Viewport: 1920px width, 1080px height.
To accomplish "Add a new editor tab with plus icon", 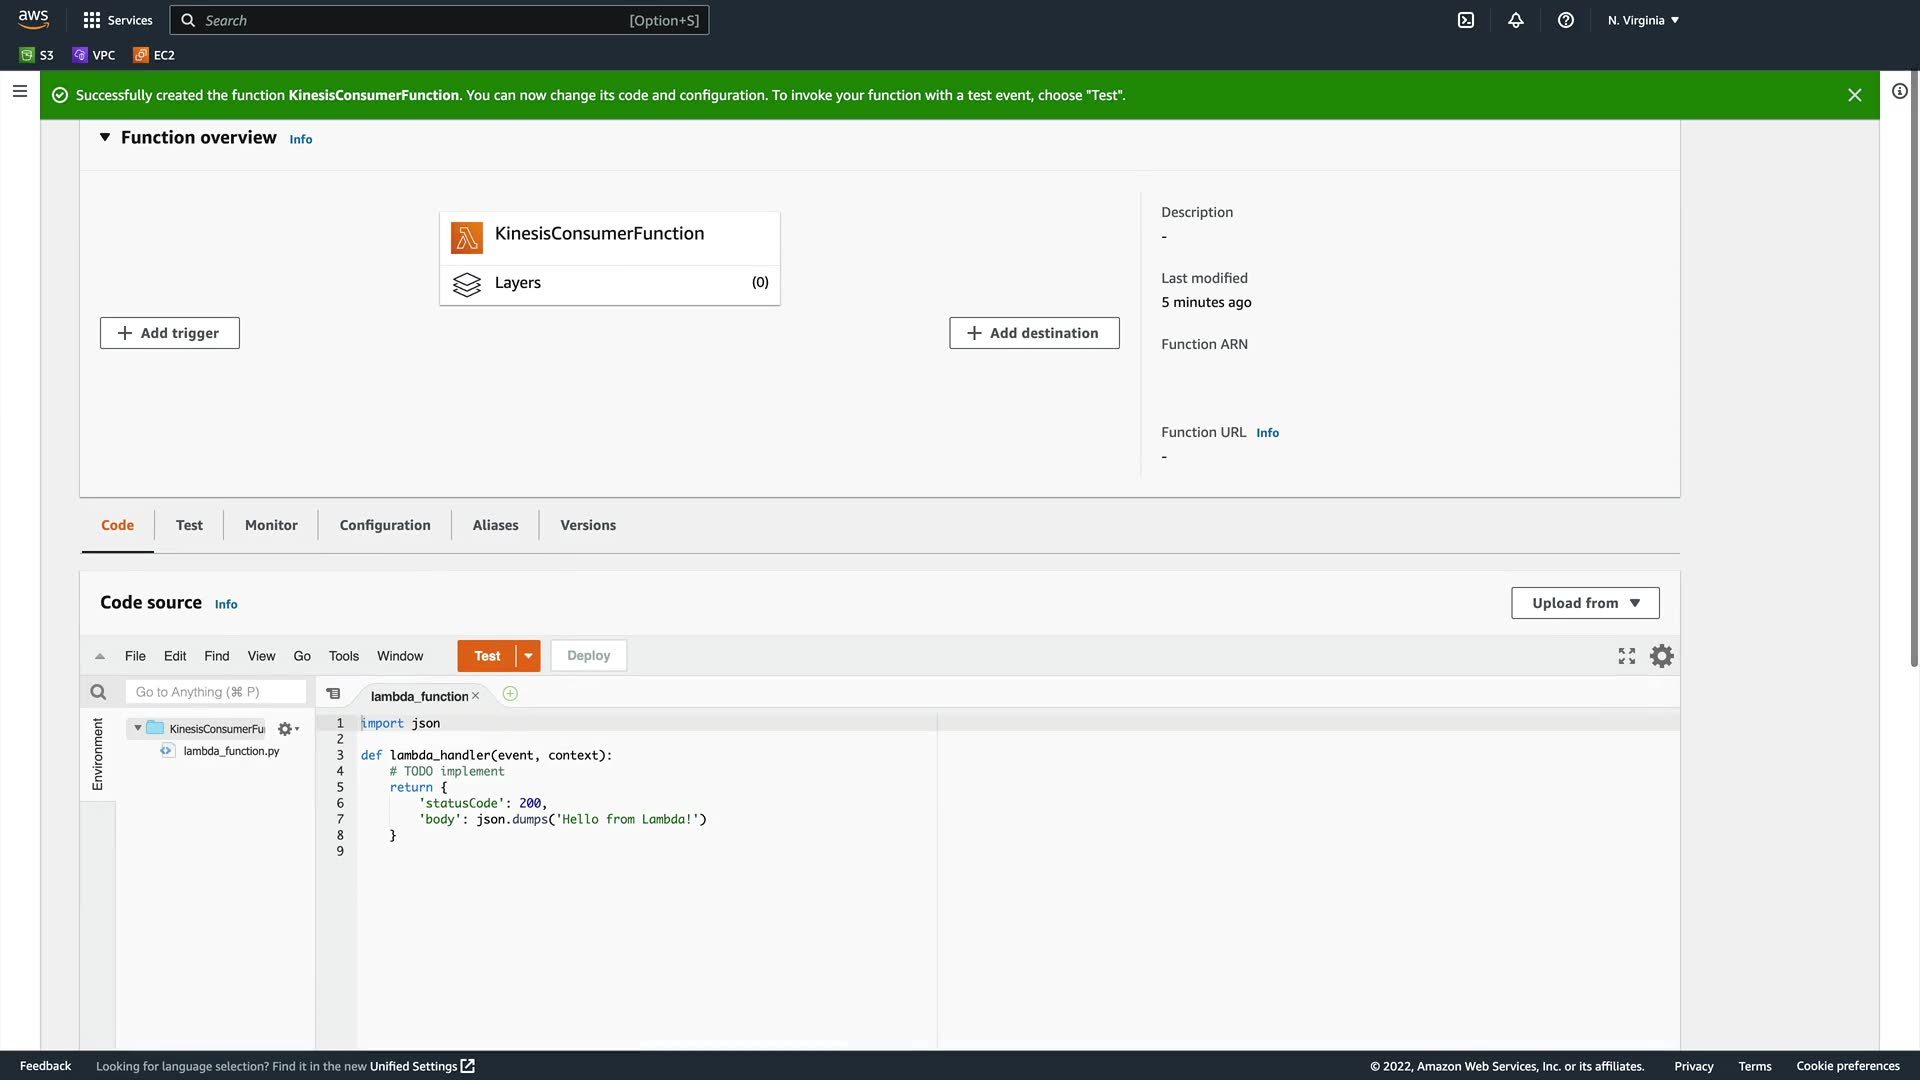I will tap(510, 694).
